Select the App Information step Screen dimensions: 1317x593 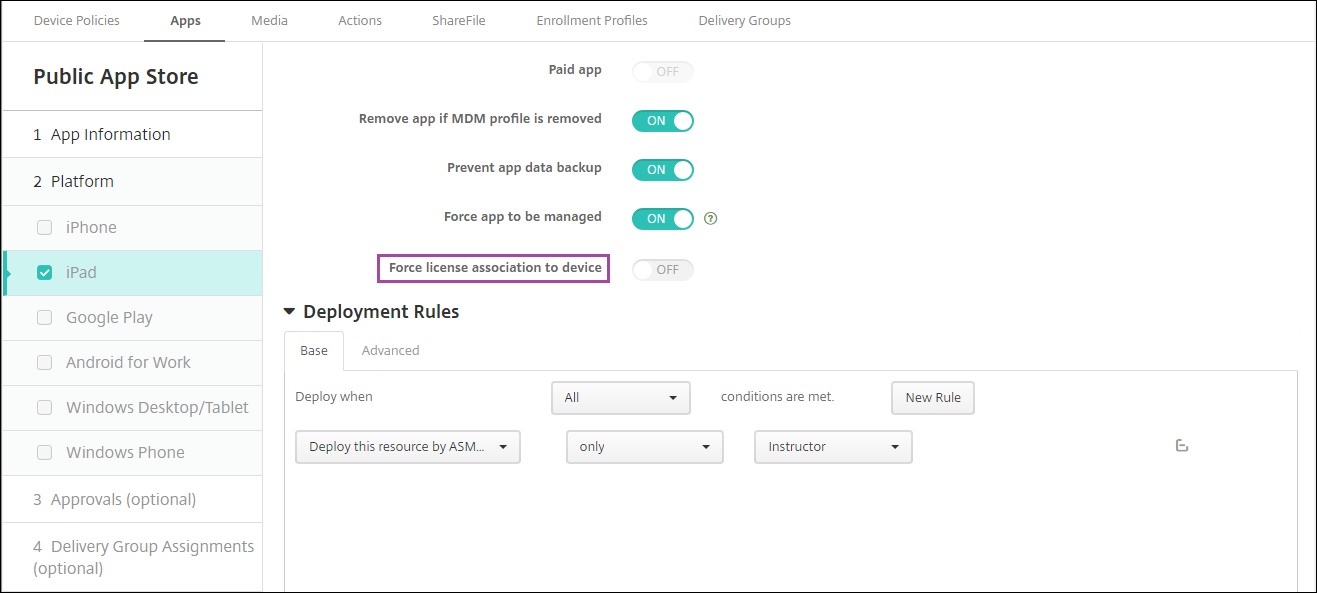pyautogui.click(x=110, y=135)
